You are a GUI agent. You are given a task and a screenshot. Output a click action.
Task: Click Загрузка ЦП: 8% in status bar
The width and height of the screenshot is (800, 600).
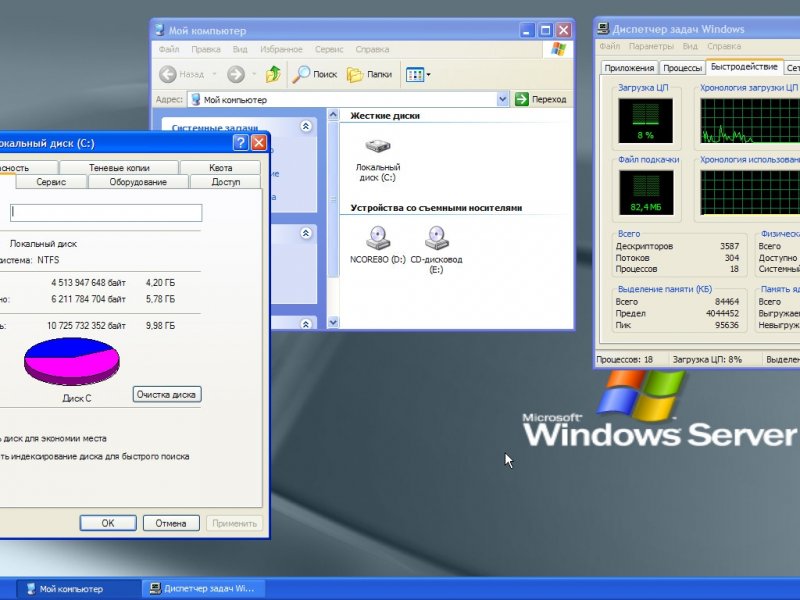click(707, 360)
